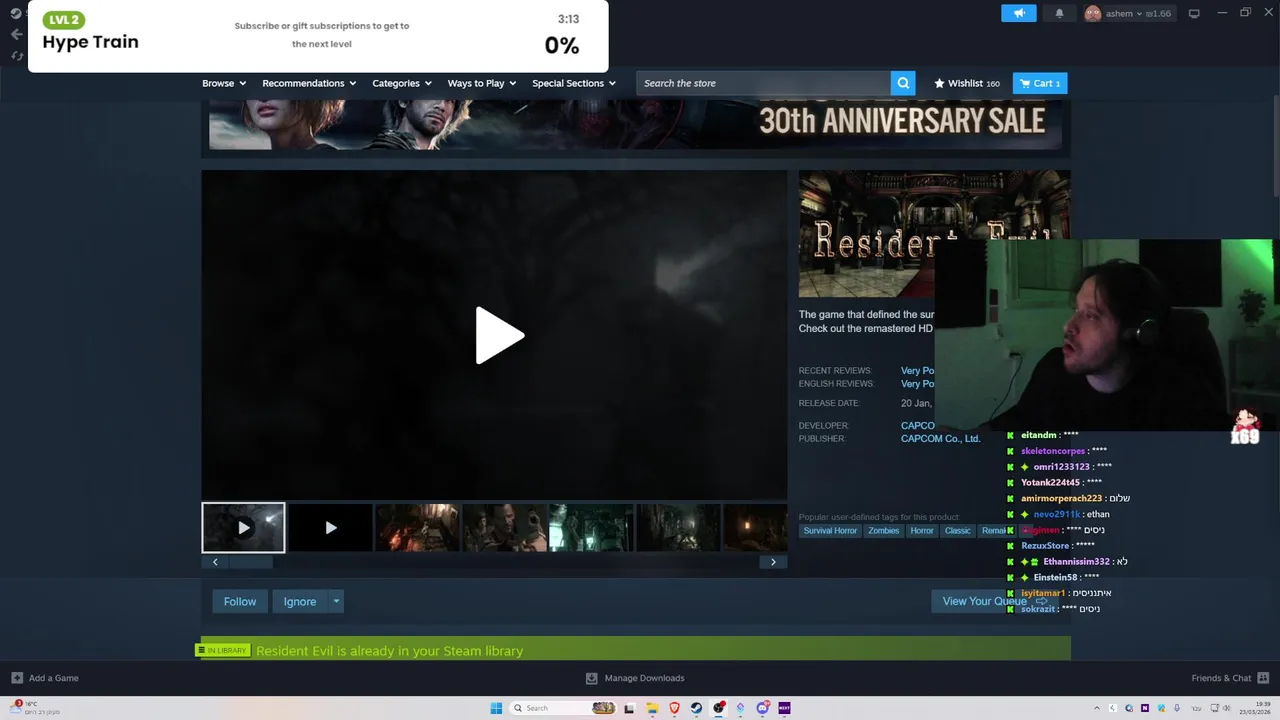The height and width of the screenshot is (720, 1280).
Task: Click the taskbar volume icon
Action: click(x=1228, y=708)
